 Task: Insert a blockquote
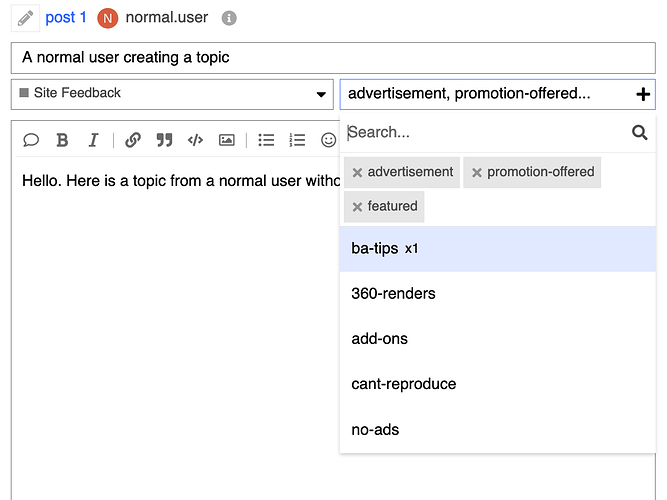point(164,140)
